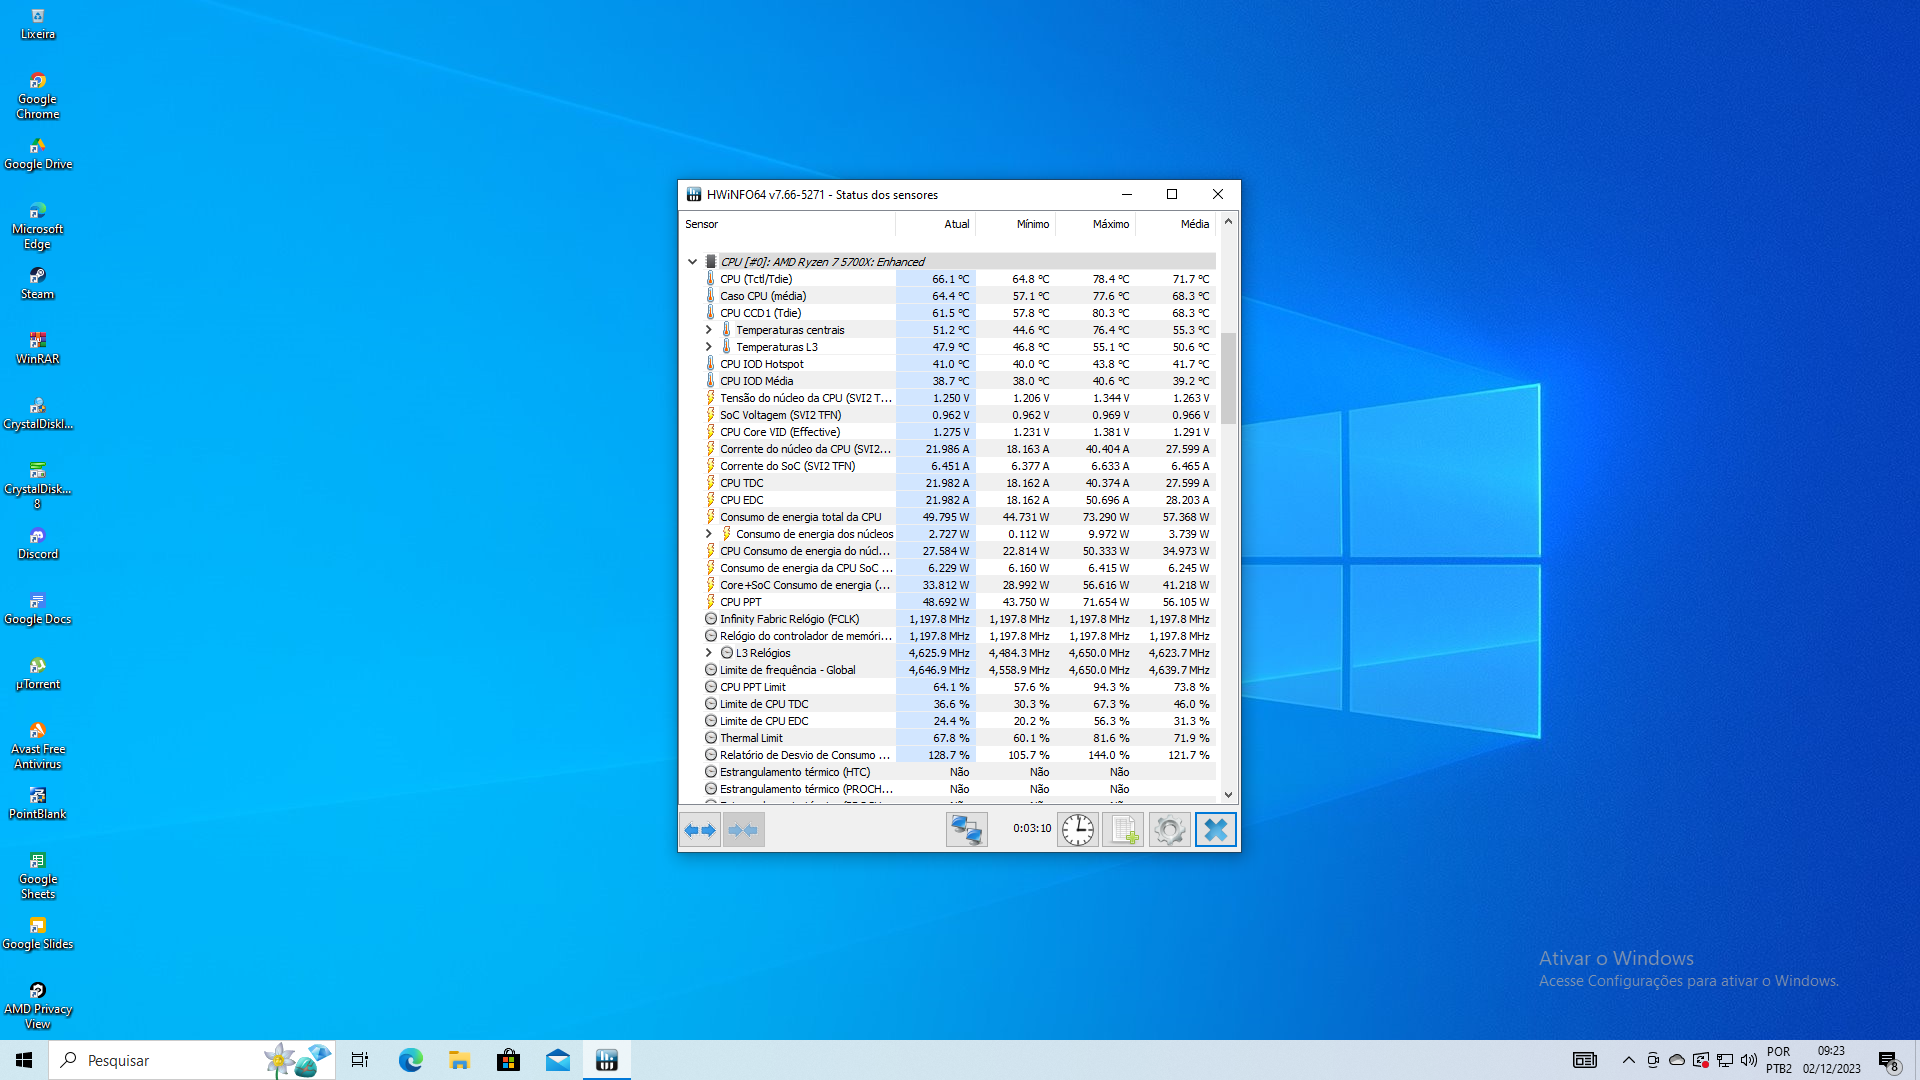Screen dimensions: 1920x1080
Task: Expand the L3 Relógios row
Action: pos(709,653)
